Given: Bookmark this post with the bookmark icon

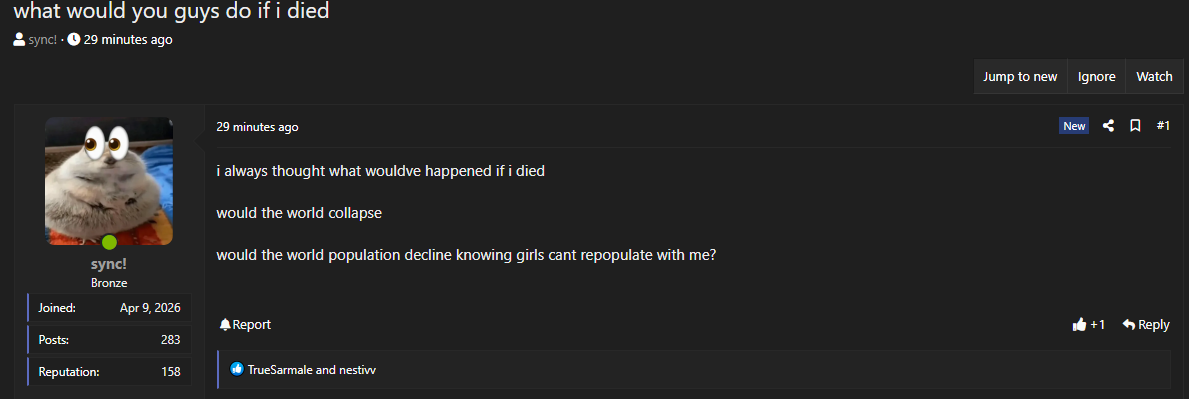Looking at the screenshot, I should [1135, 126].
